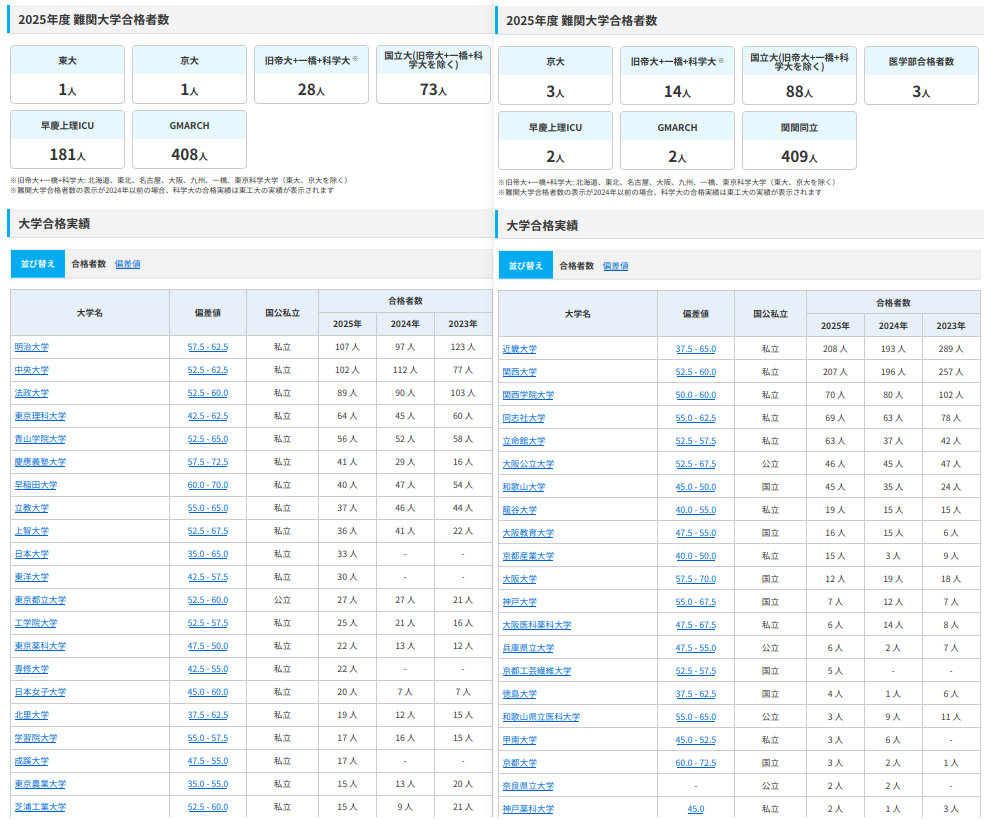
Task: Click the 208 人 cell for 近畿大学
Action: pyautogui.click(x=835, y=349)
